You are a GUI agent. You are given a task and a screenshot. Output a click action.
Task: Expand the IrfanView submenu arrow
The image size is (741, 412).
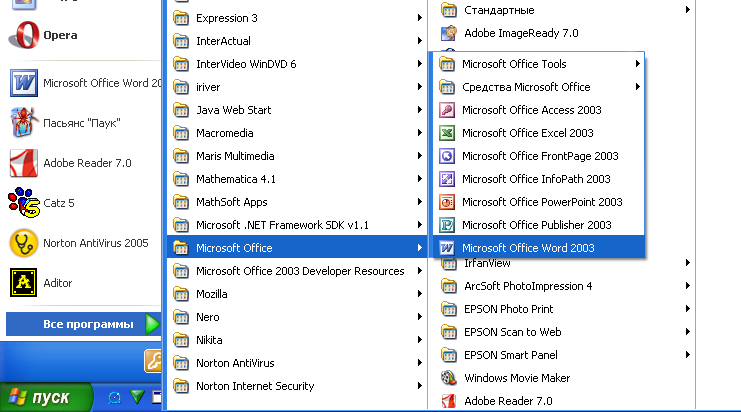pyautogui.click(x=688, y=263)
